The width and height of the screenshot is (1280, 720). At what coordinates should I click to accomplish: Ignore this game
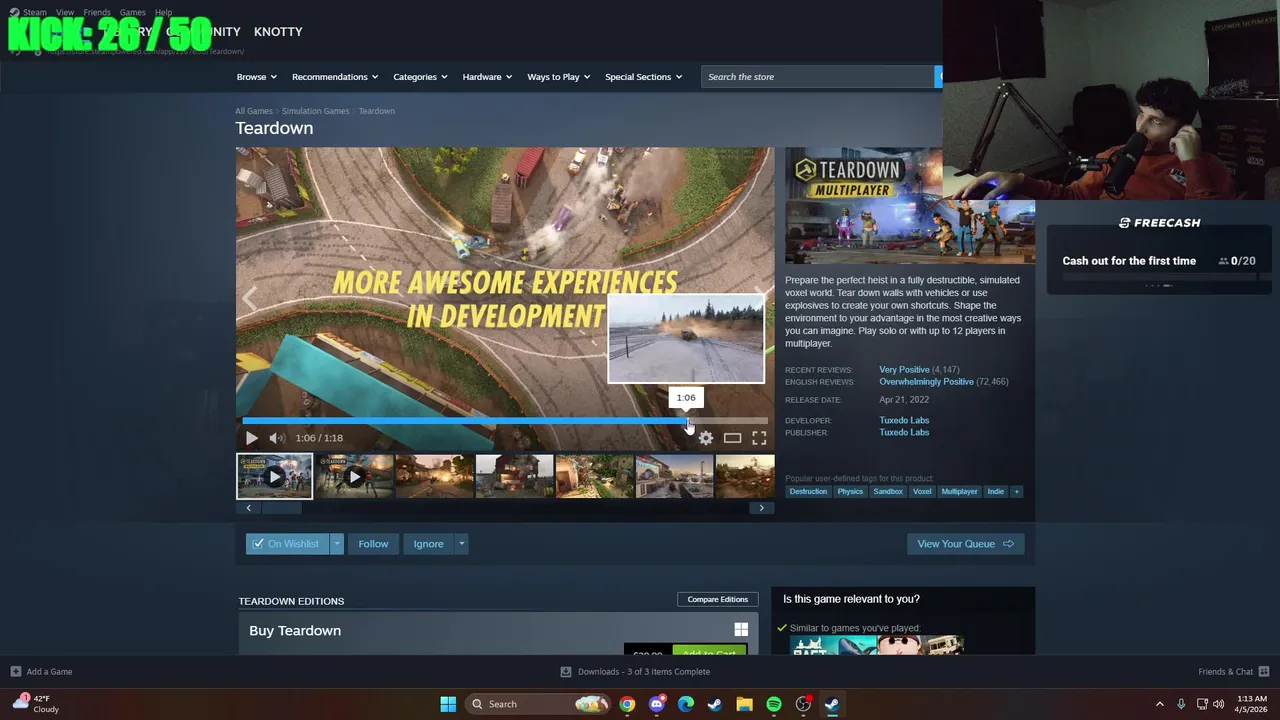428,544
